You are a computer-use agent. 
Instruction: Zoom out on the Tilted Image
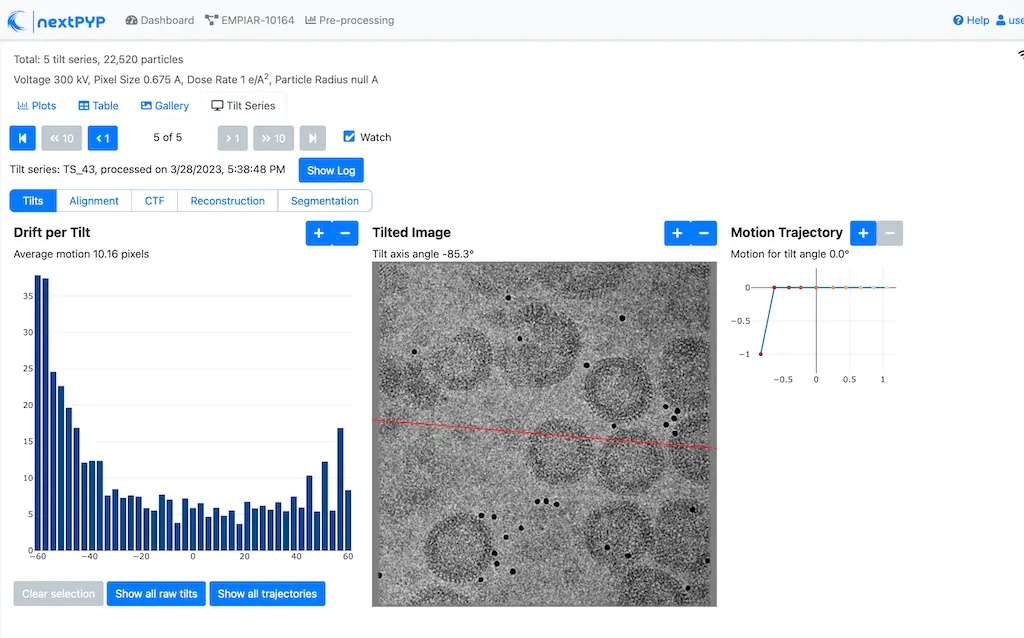[x=704, y=233]
